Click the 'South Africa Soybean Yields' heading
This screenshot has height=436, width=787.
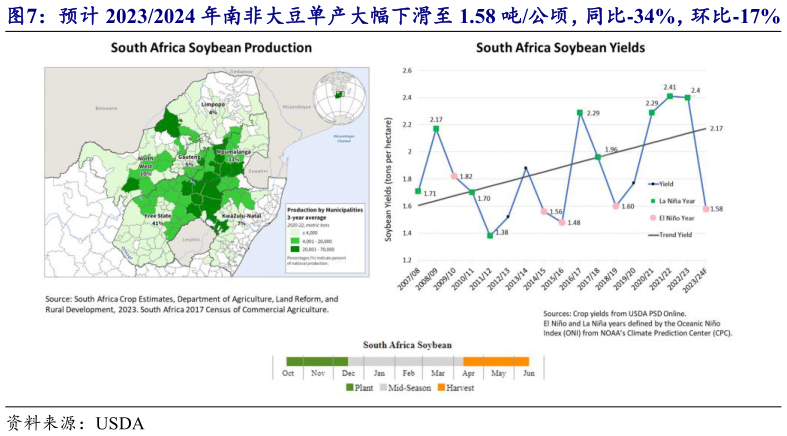pyautogui.click(x=561, y=48)
